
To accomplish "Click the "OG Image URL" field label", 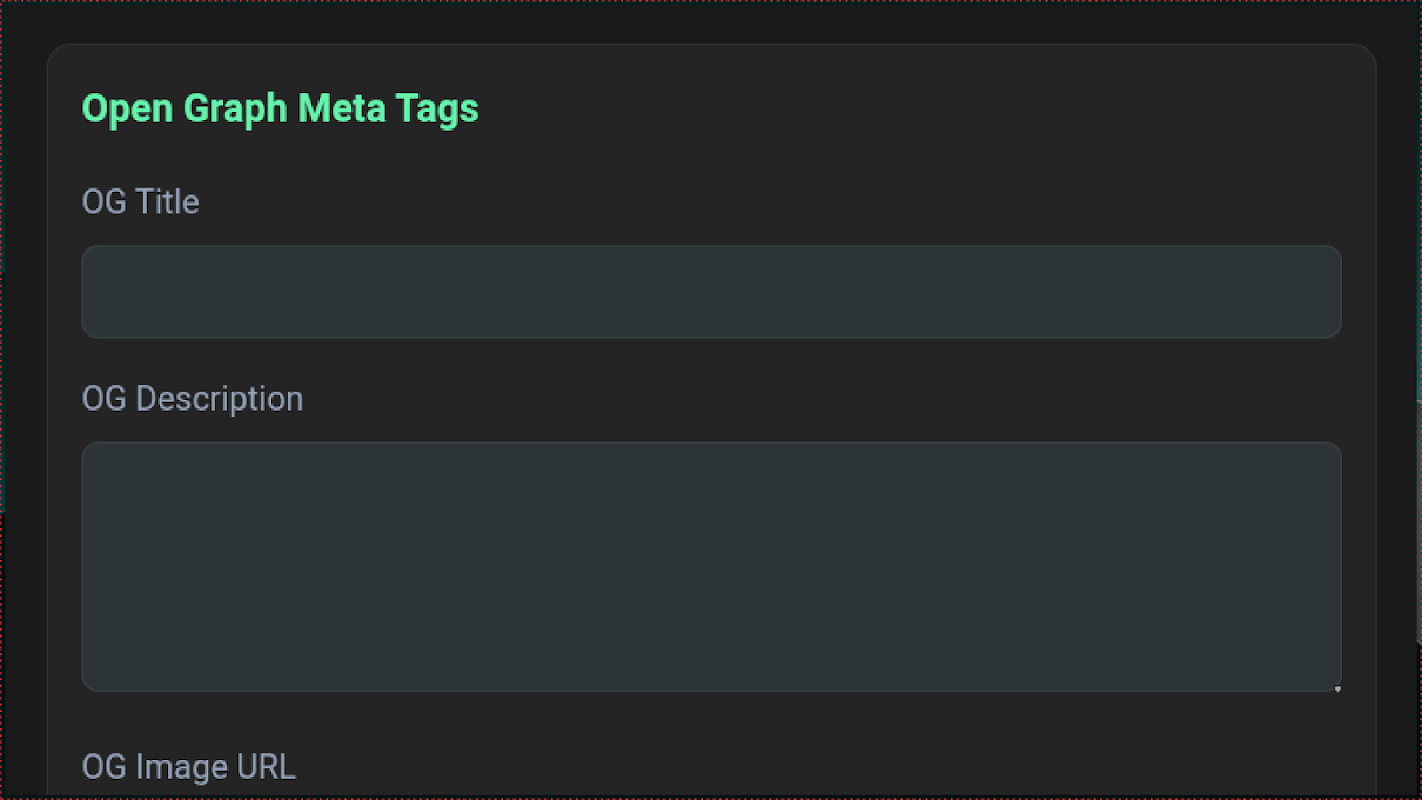I will (188, 767).
